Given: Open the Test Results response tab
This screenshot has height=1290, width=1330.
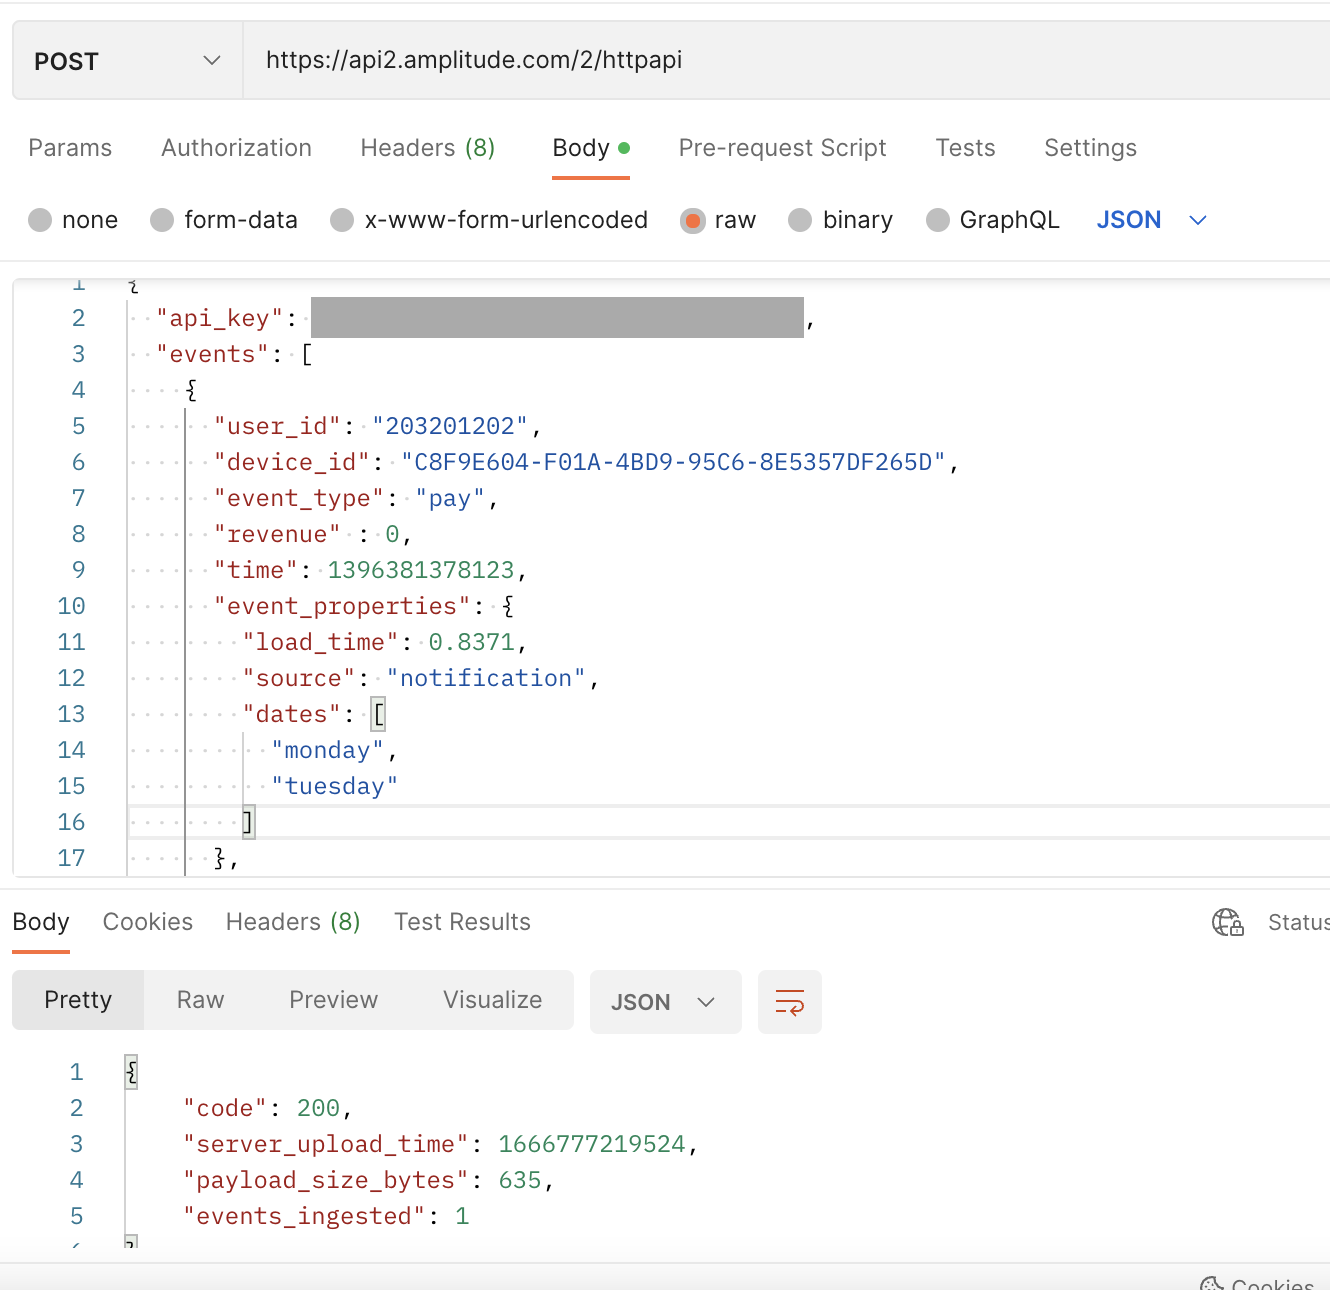Looking at the screenshot, I should 462,922.
